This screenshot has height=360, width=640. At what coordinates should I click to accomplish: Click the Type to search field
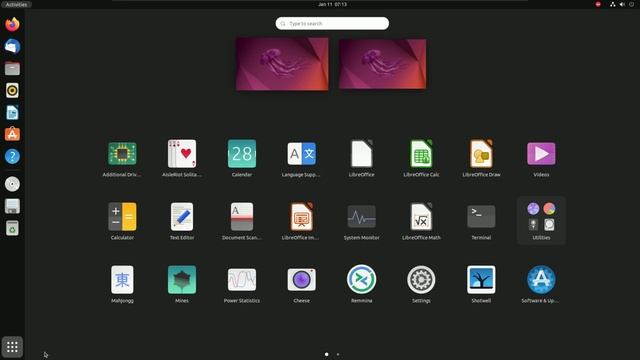(332, 23)
